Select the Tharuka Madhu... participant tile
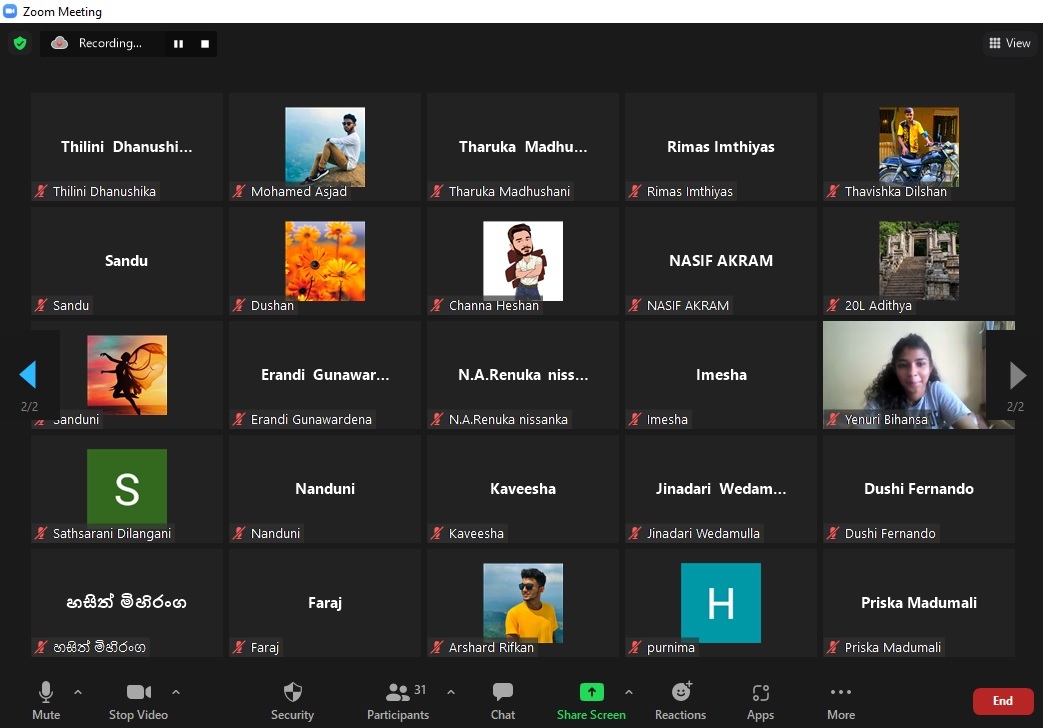 coord(523,146)
